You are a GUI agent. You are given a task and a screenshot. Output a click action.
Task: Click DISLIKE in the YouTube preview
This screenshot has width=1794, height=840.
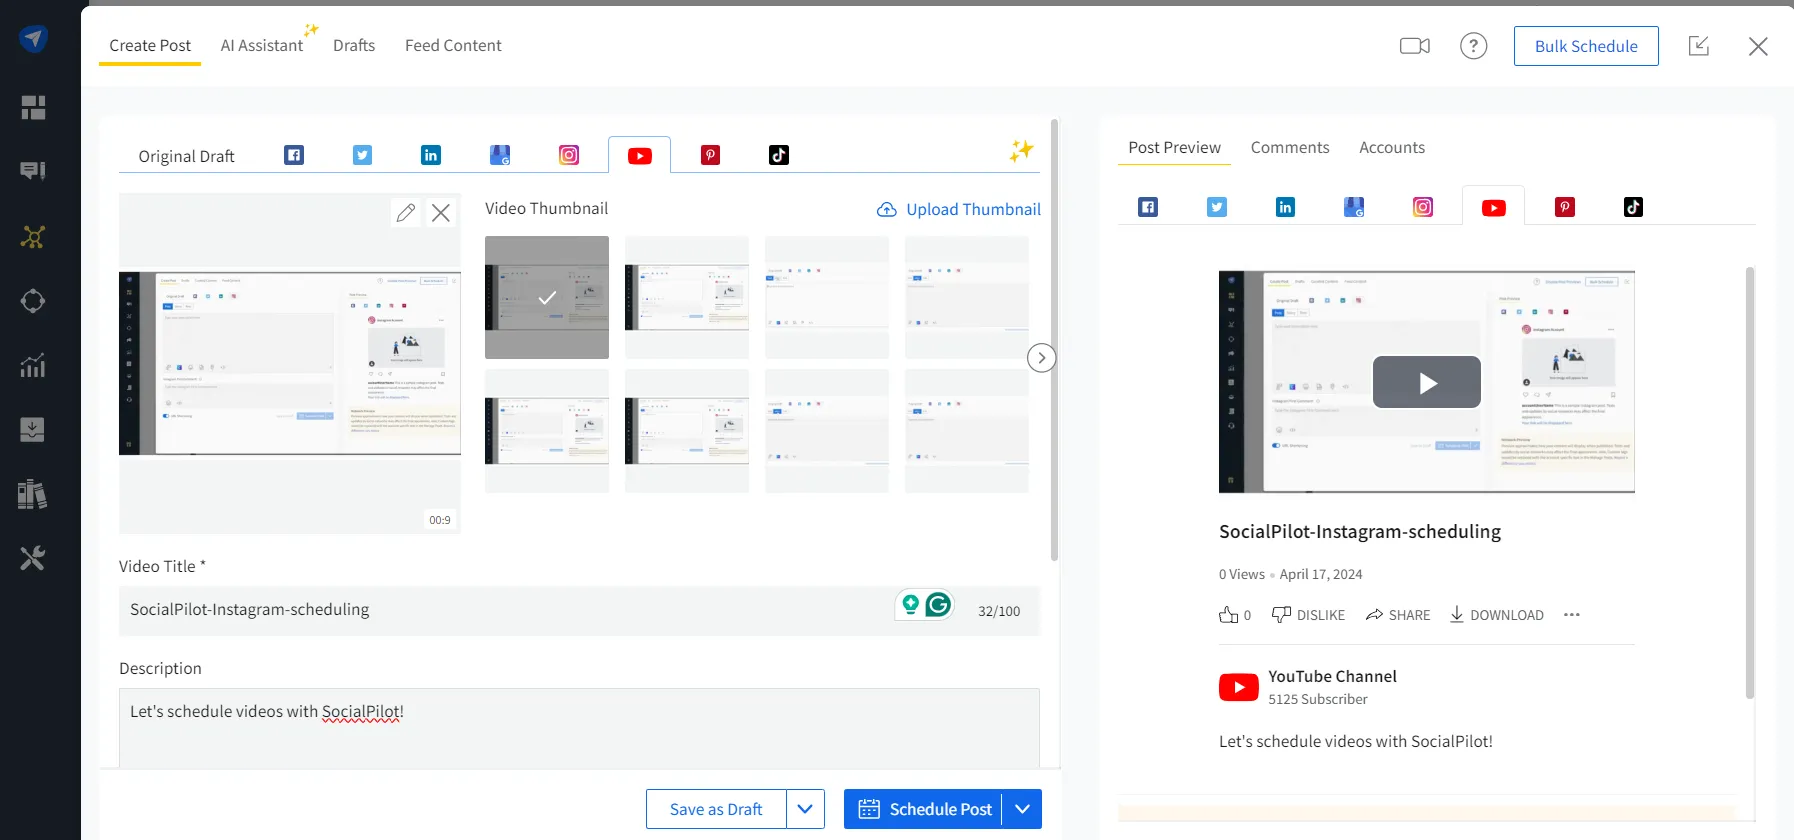(x=1308, y=615)
